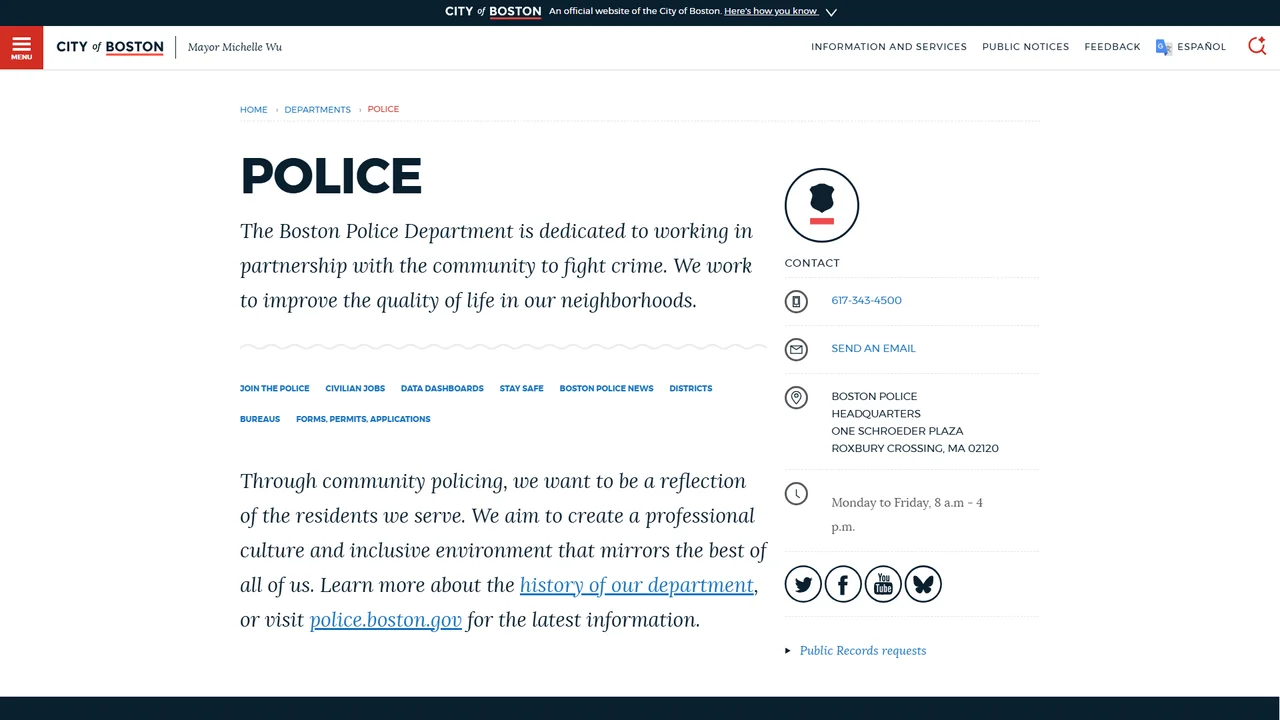Open Information and Services menu
The image size is (1280, 720).
(x=889, y=47)
